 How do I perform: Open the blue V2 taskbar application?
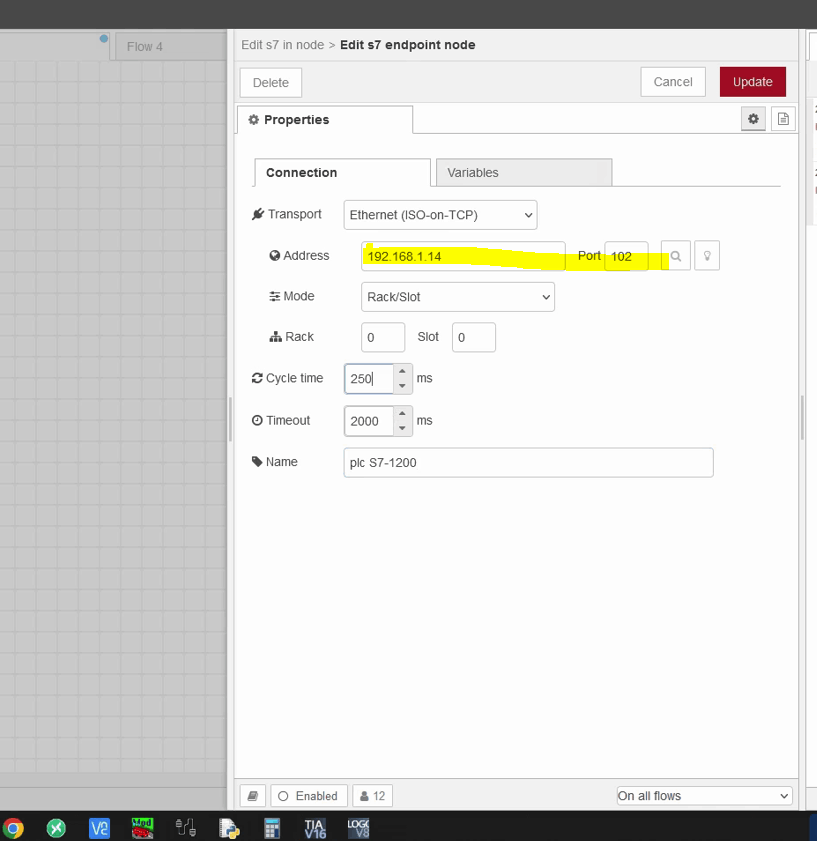[99, 828]
